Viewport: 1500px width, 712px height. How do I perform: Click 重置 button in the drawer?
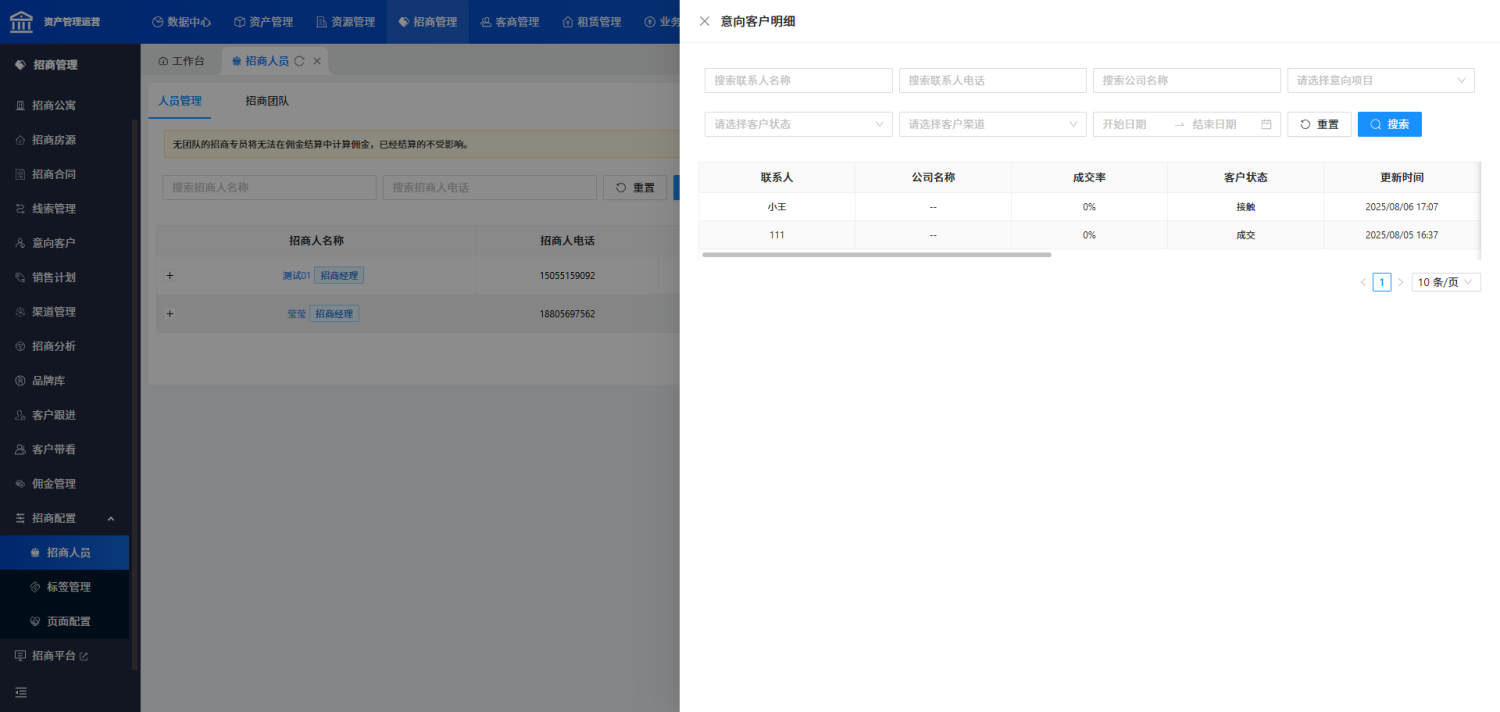1319,124
